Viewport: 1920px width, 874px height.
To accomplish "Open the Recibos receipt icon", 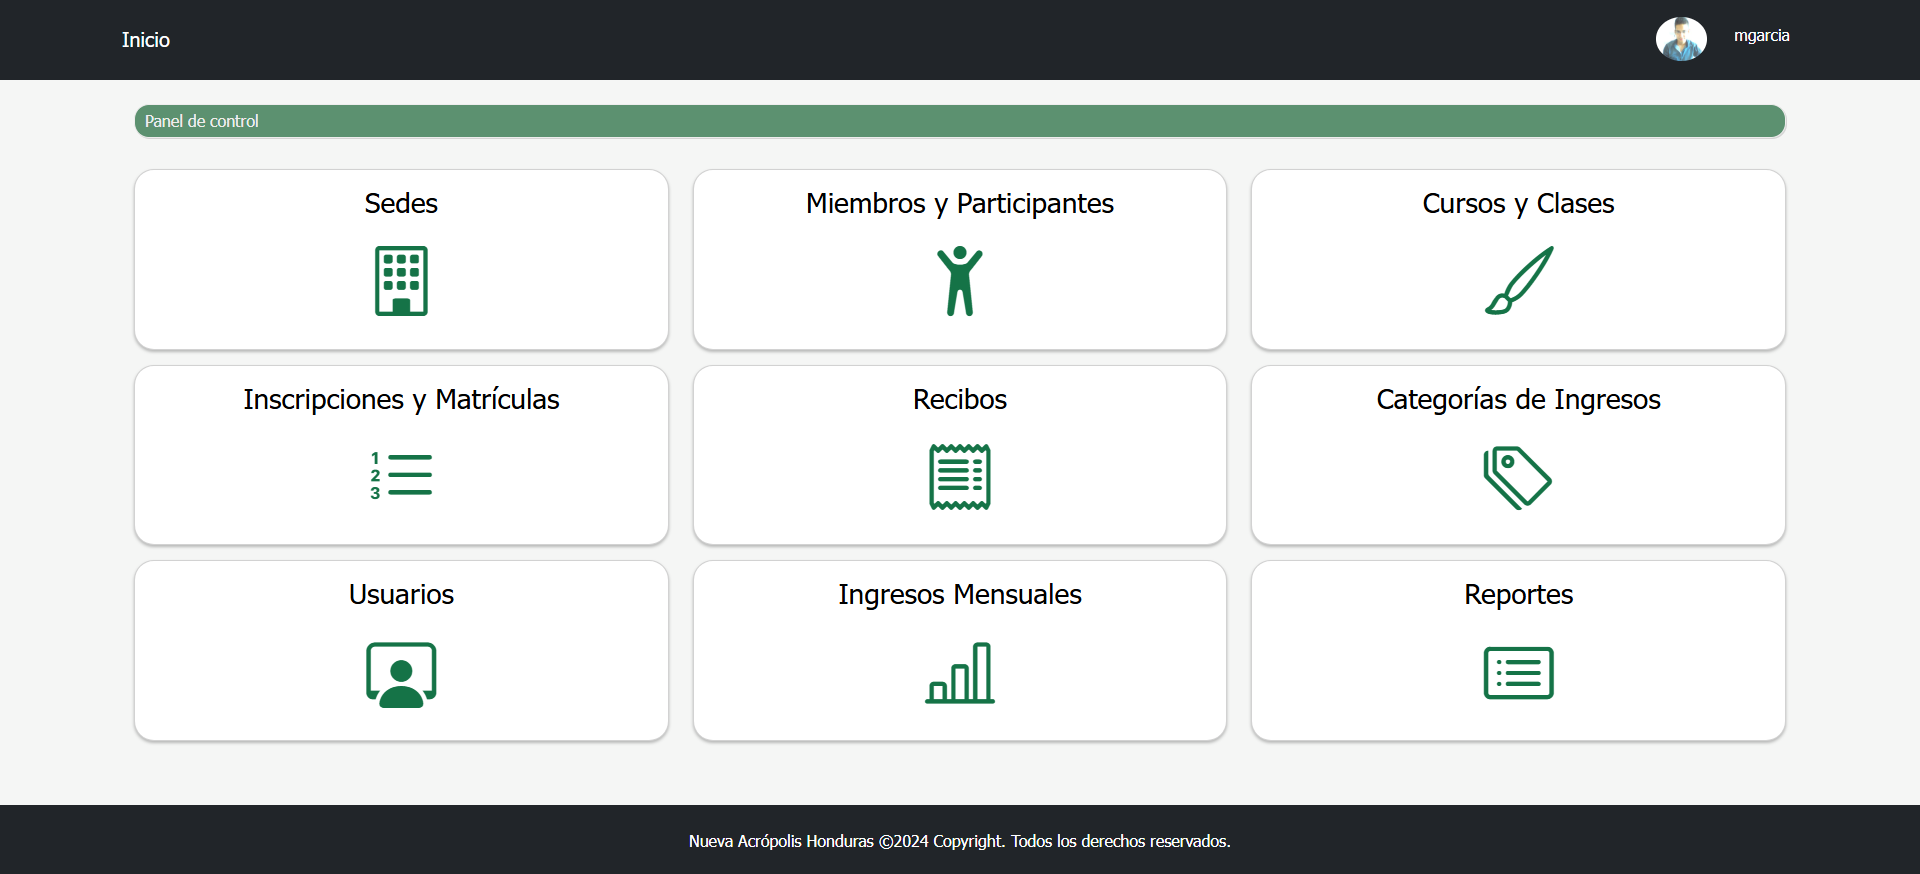I will pos(960,476).
